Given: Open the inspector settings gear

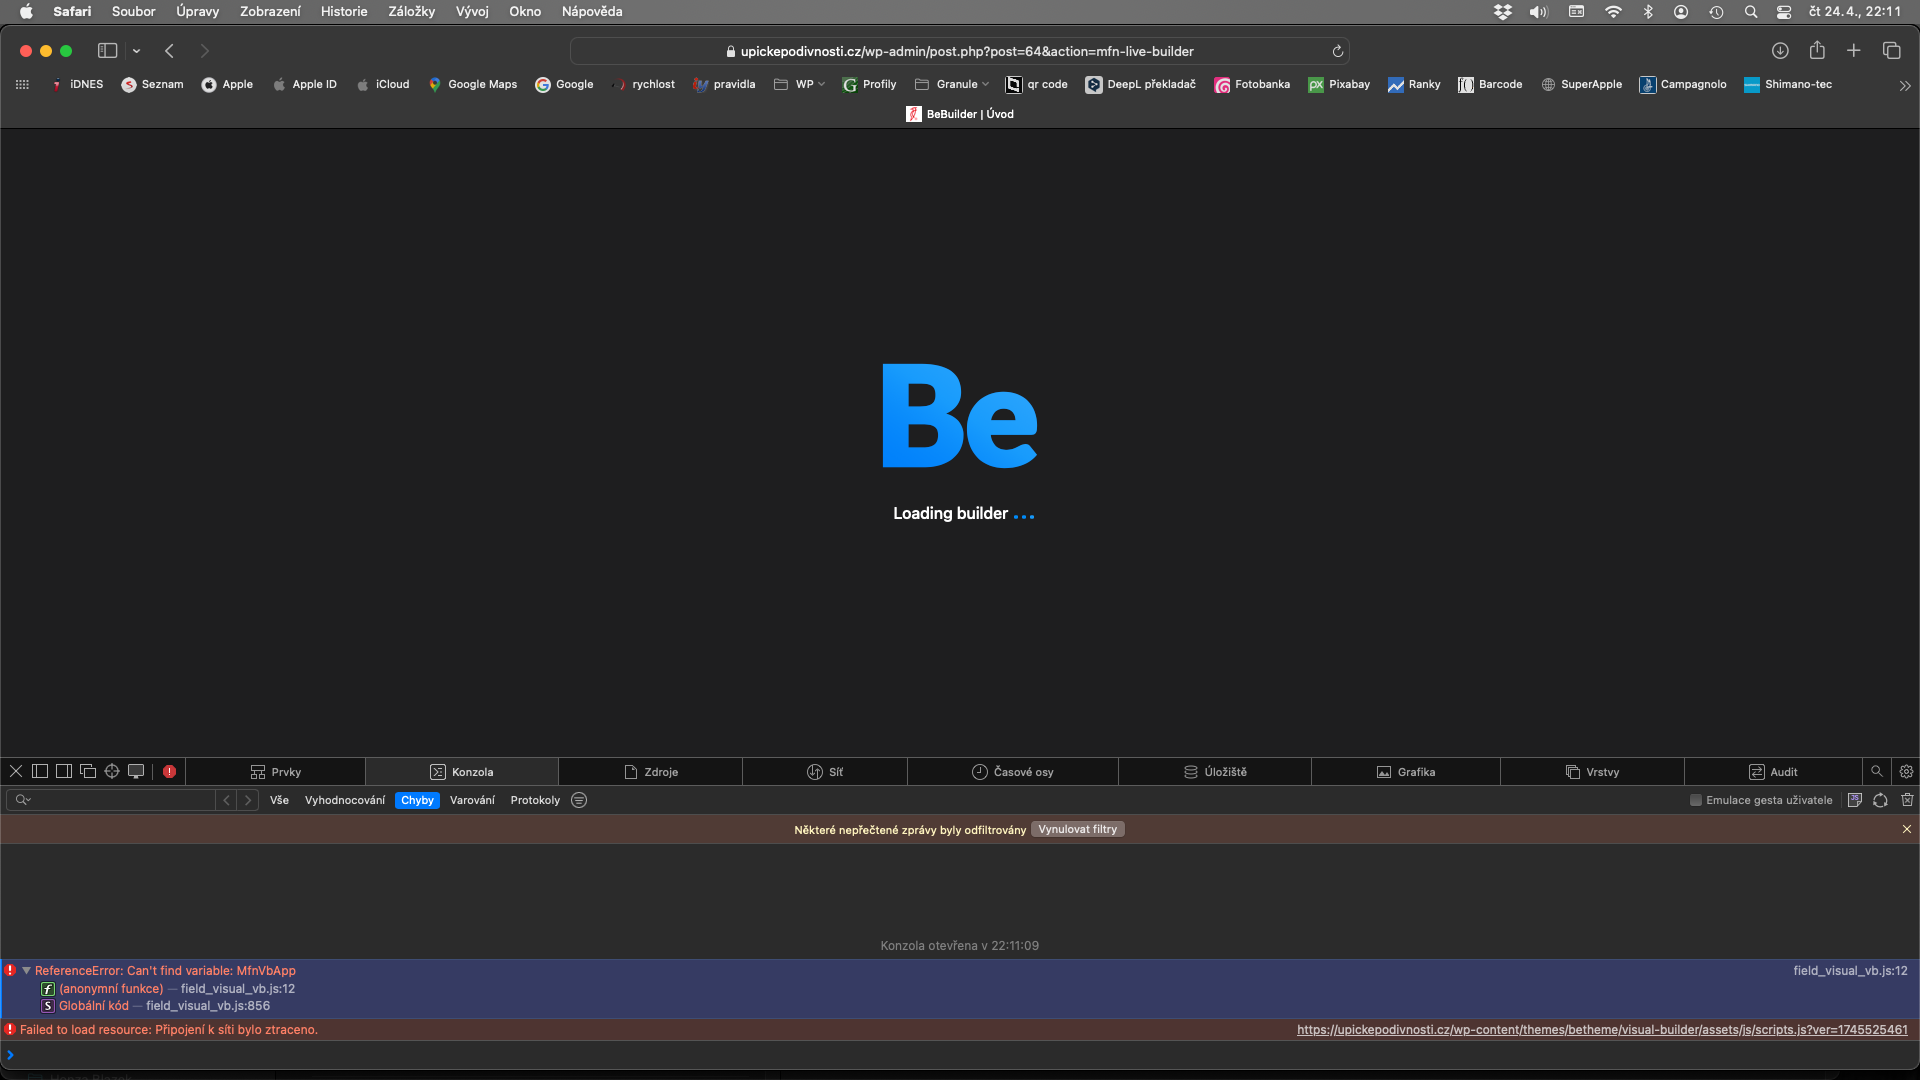Looking at the screenshot, I should 1906,771.
